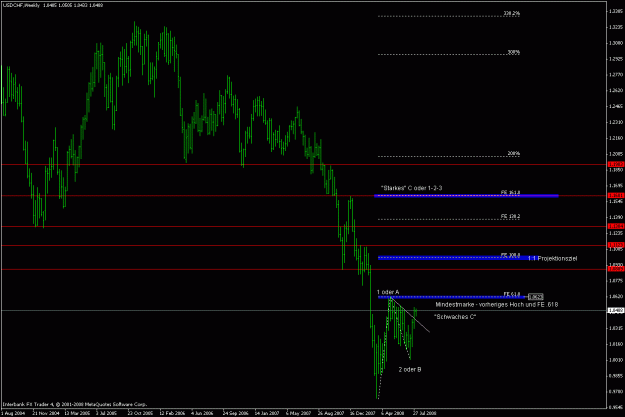The height and width of the screenshot is (417, 625).
Task: Click the '4 Jun 2006' date label
Action: click(x=202, y=413)
